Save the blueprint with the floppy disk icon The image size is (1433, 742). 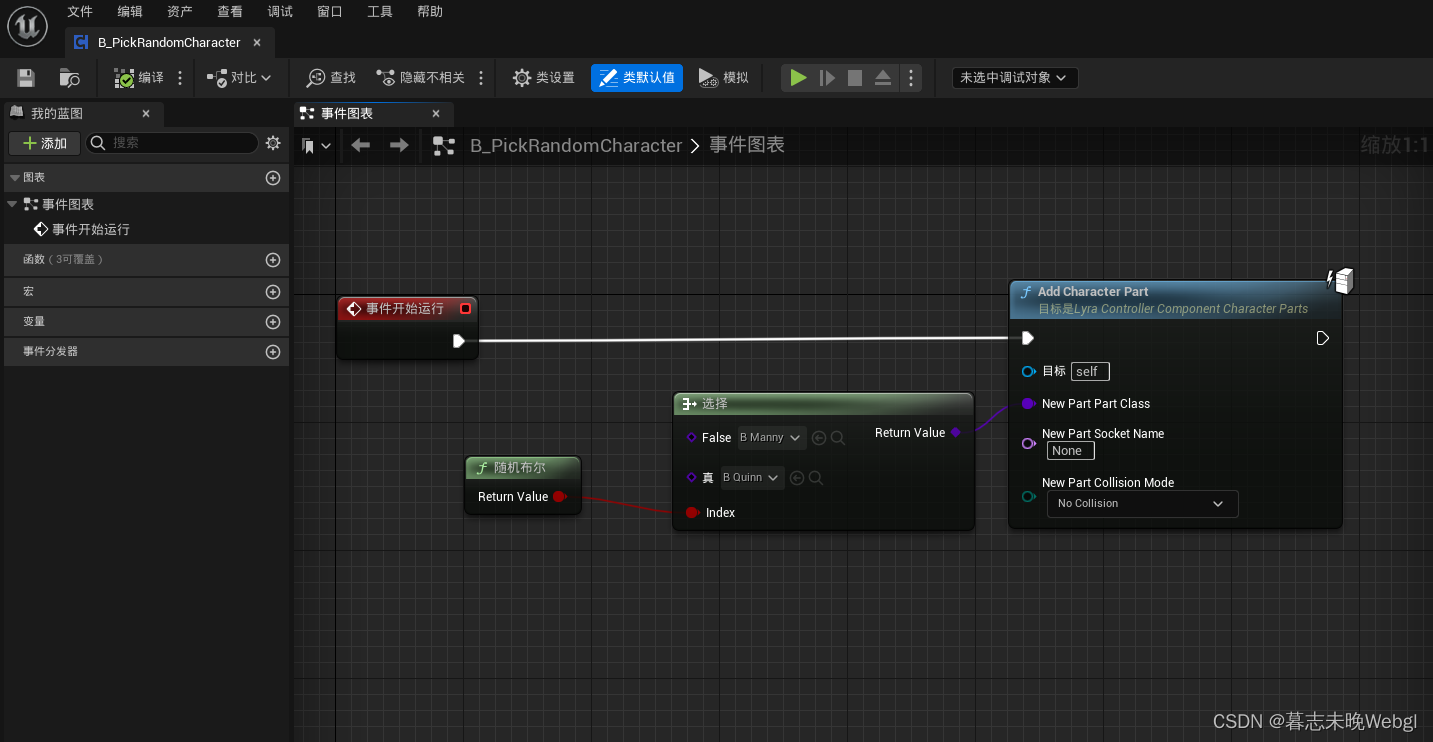(26, 78)
